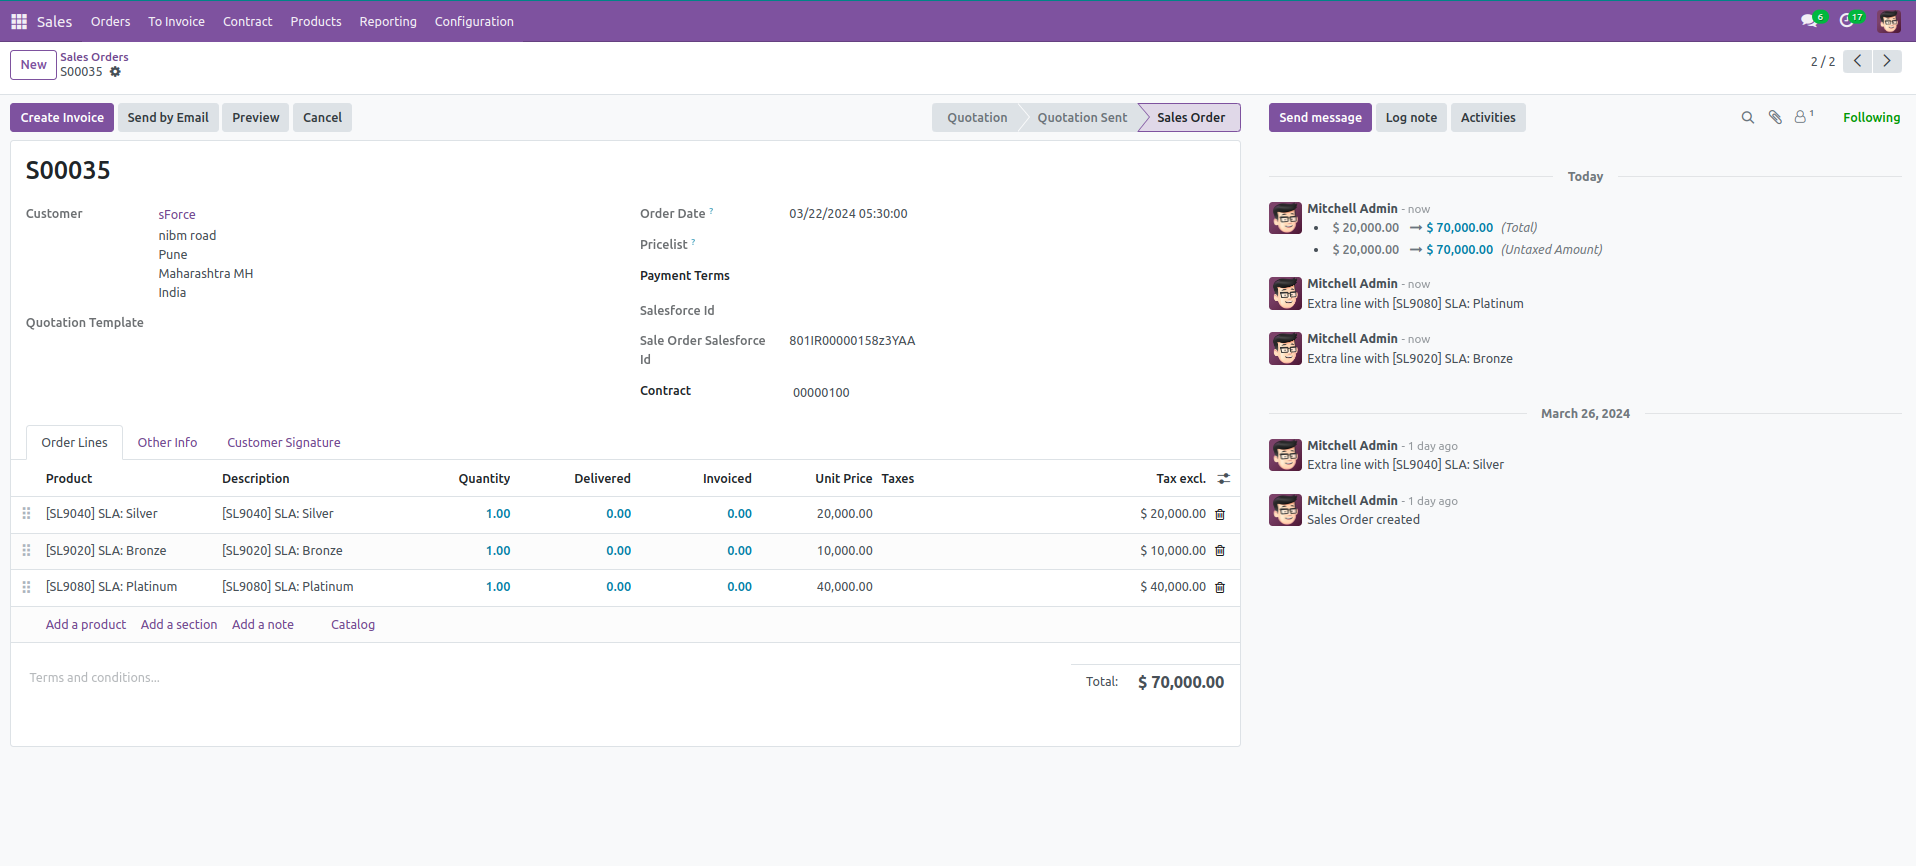
Task: Click the Unit Price column header
Action: [x=843, y=479]
